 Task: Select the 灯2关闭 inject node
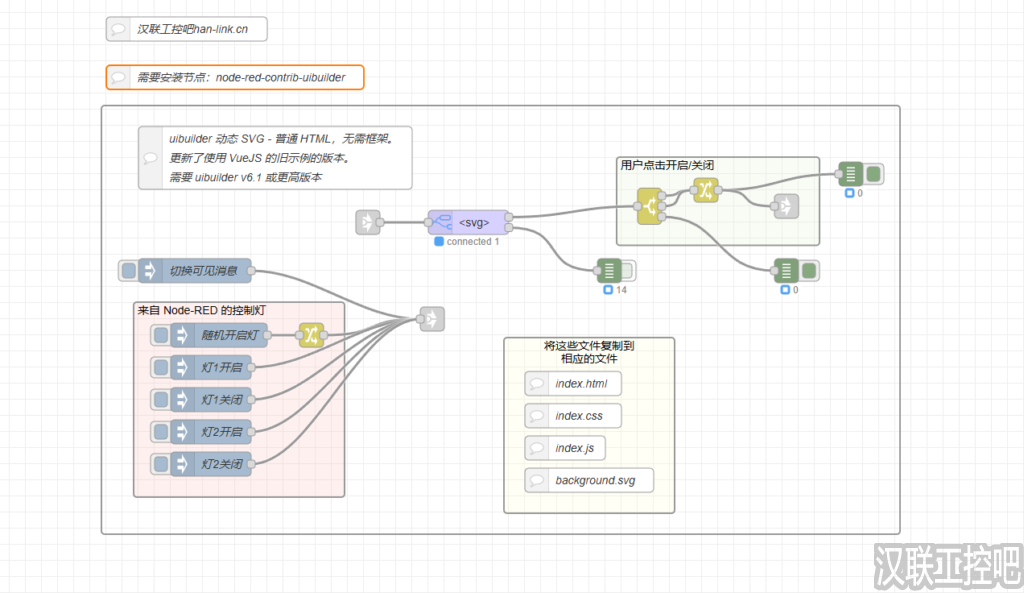click(x=211, y=464)
